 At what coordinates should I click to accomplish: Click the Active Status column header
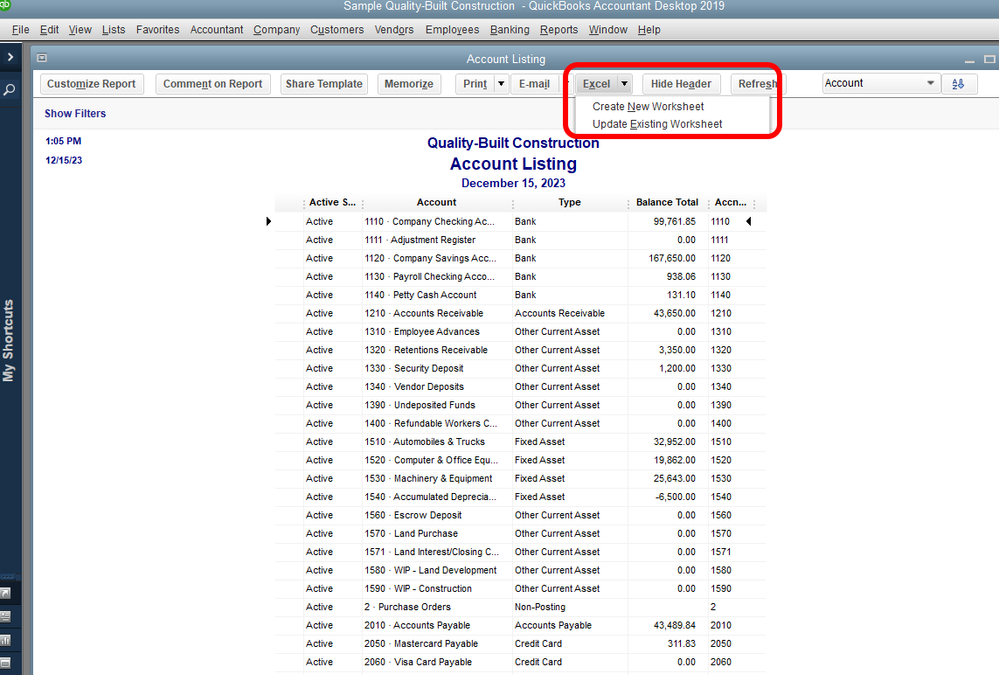point(333,202)
